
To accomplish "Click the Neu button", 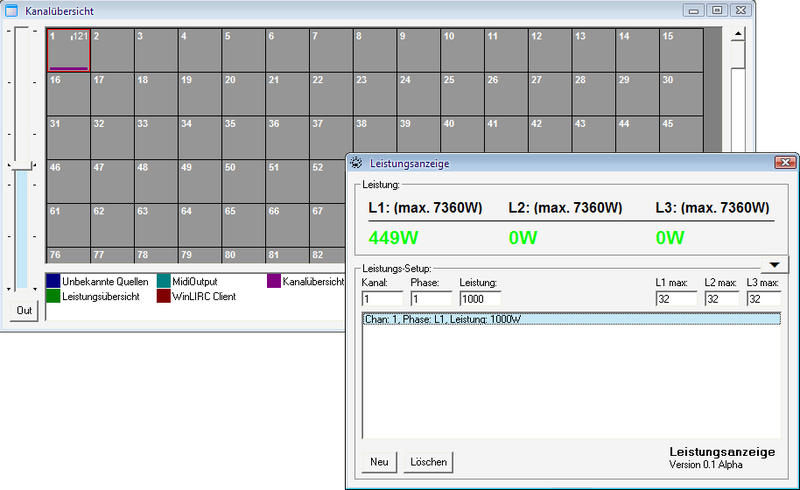I will click(x=379, y=462).
